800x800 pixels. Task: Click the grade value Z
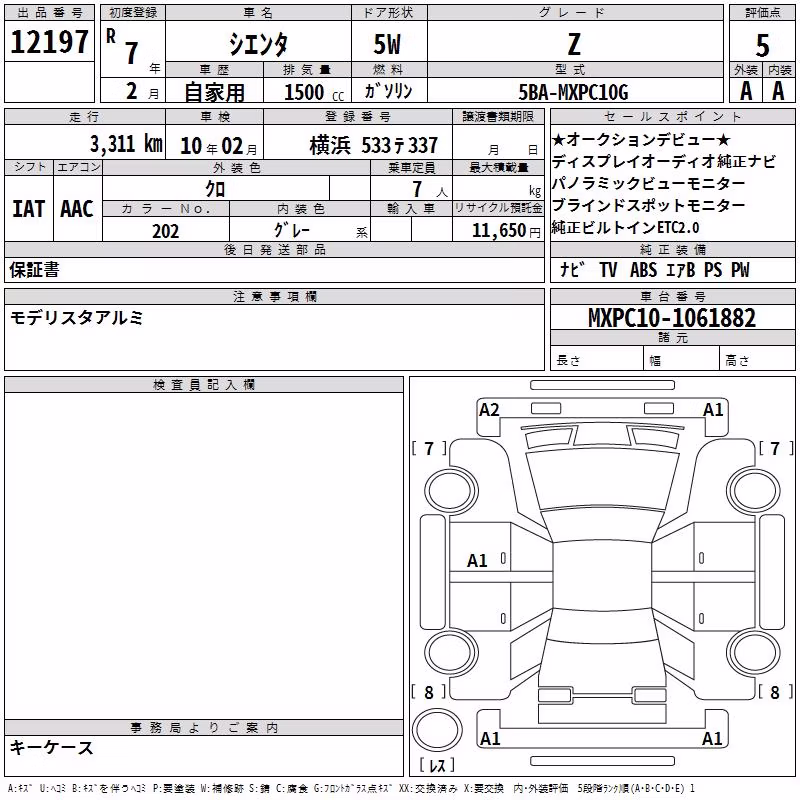[x=574, y=44]
